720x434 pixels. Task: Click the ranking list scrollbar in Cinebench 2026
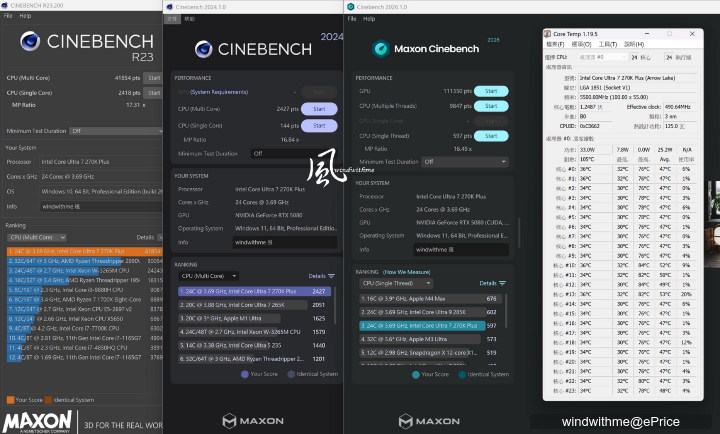click(x=506, y=311)
